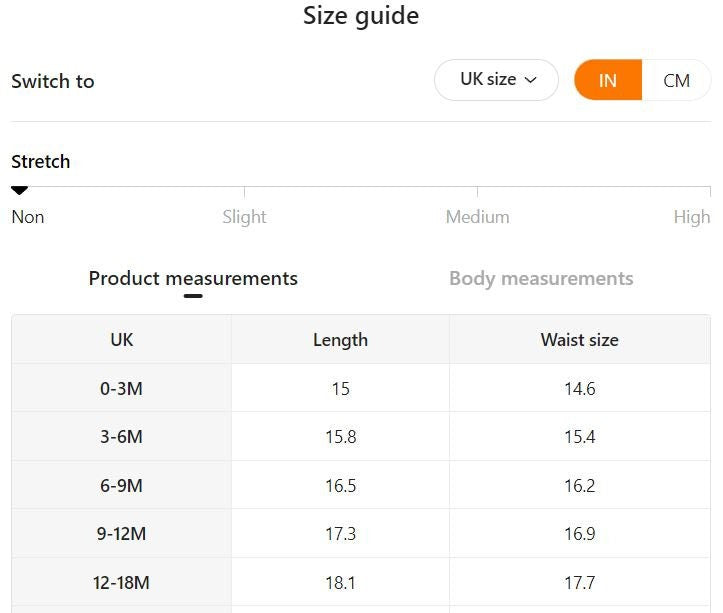This screenshot has width=723, height=613.
Task: Select the Body measurements tab
Action: tap(541, 278)
